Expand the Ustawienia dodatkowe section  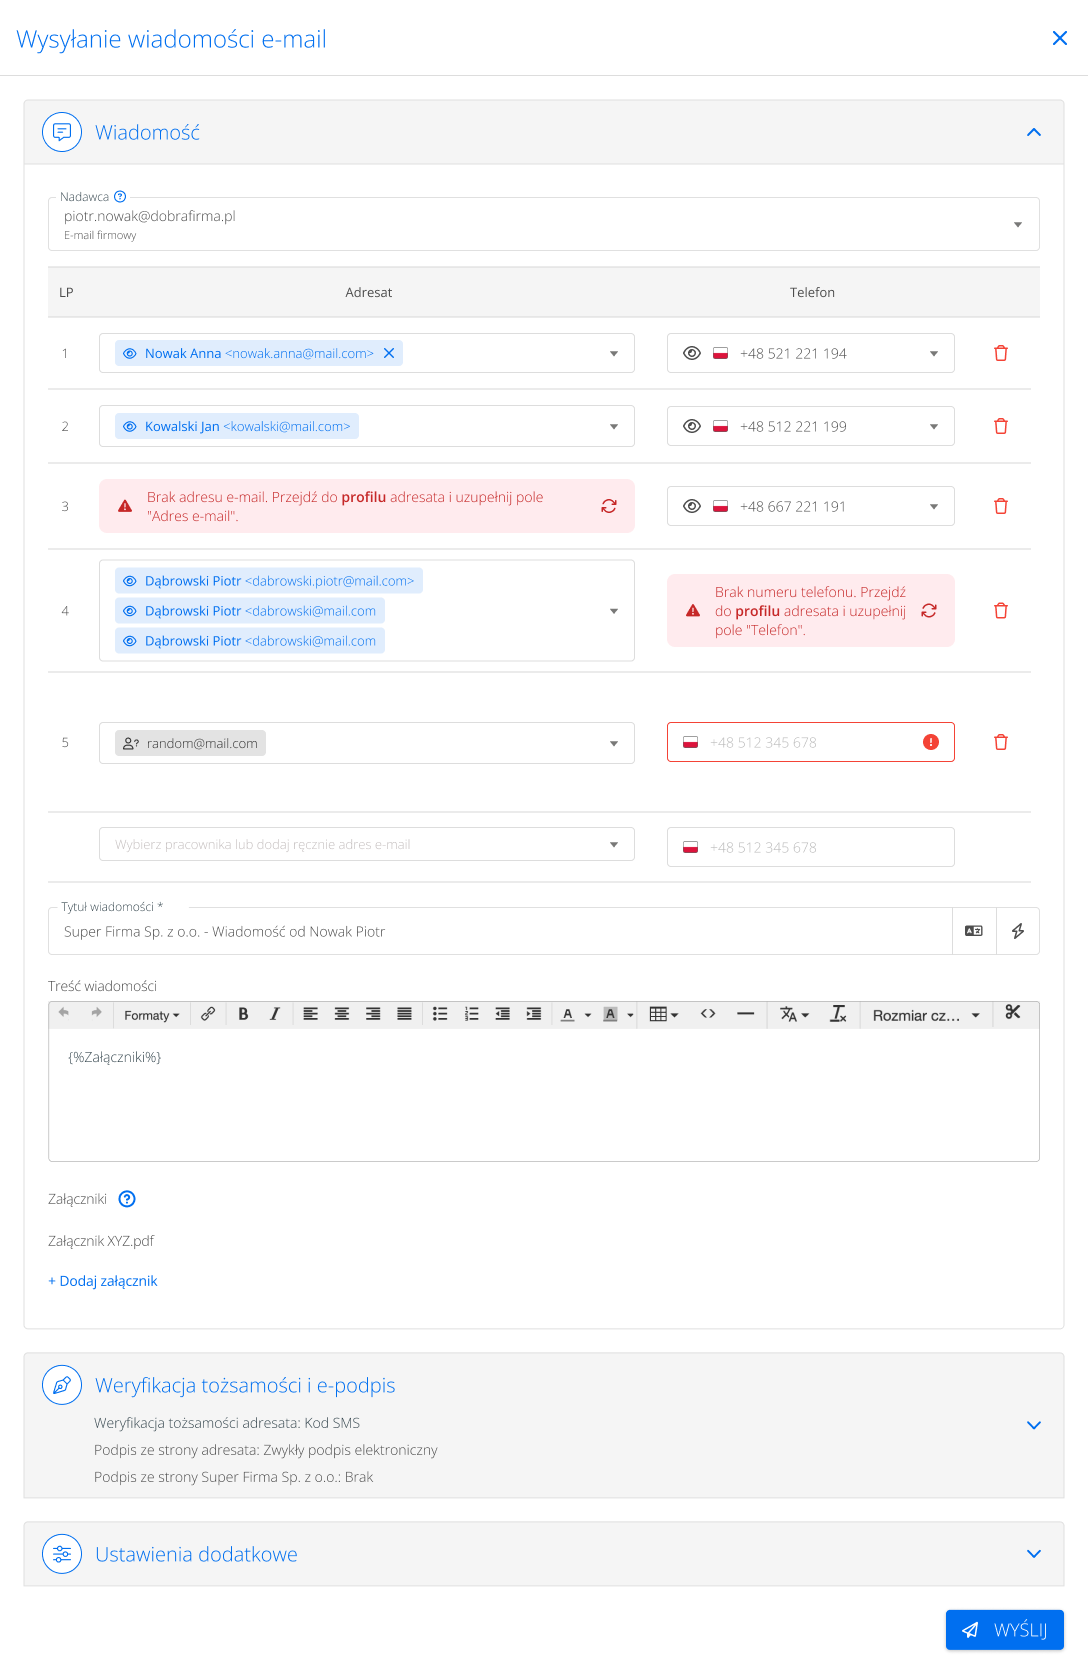click(1034, 1554)
